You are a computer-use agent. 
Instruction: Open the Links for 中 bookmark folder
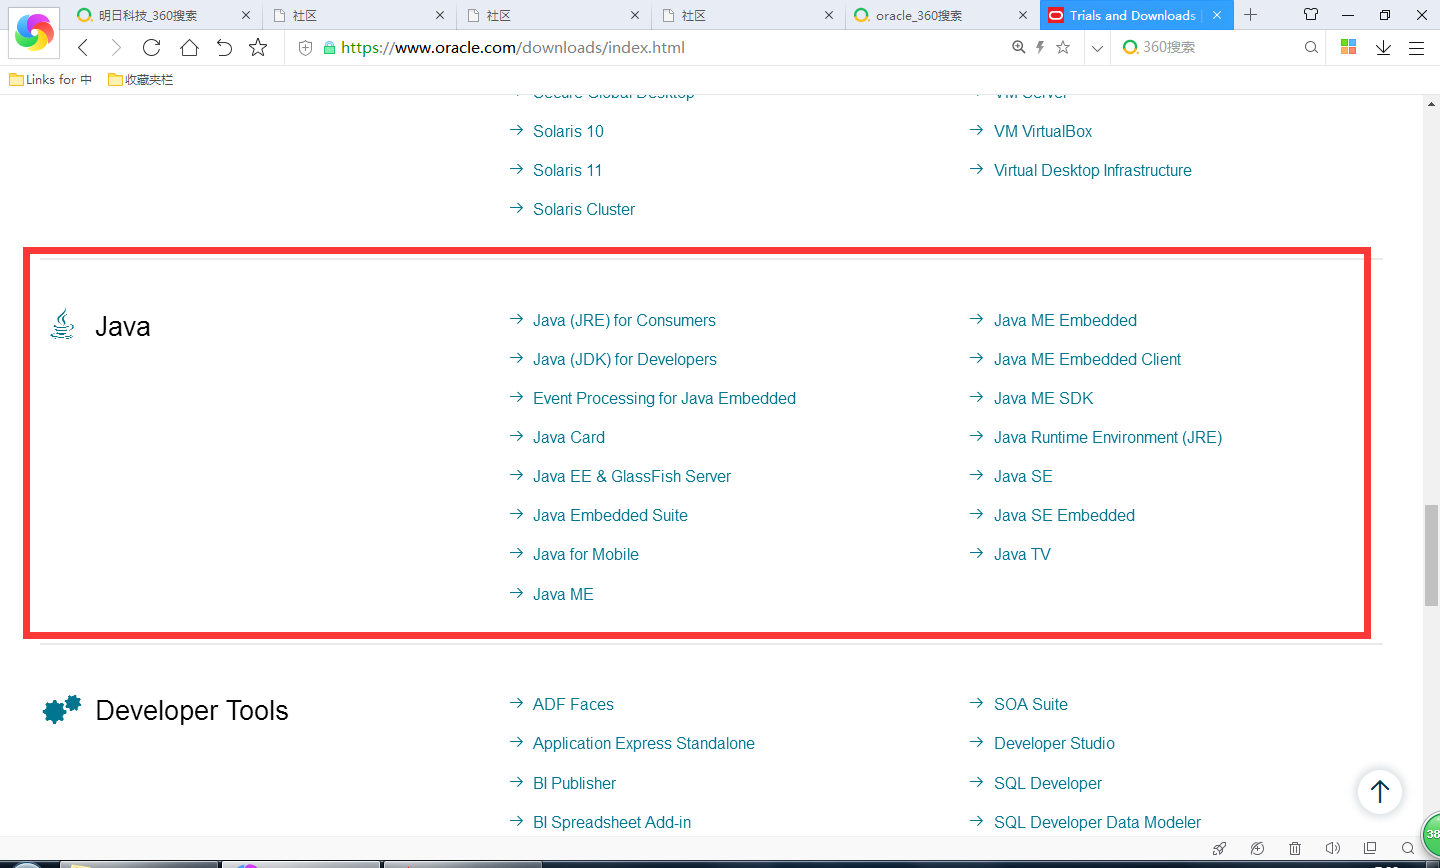(51, 80)
